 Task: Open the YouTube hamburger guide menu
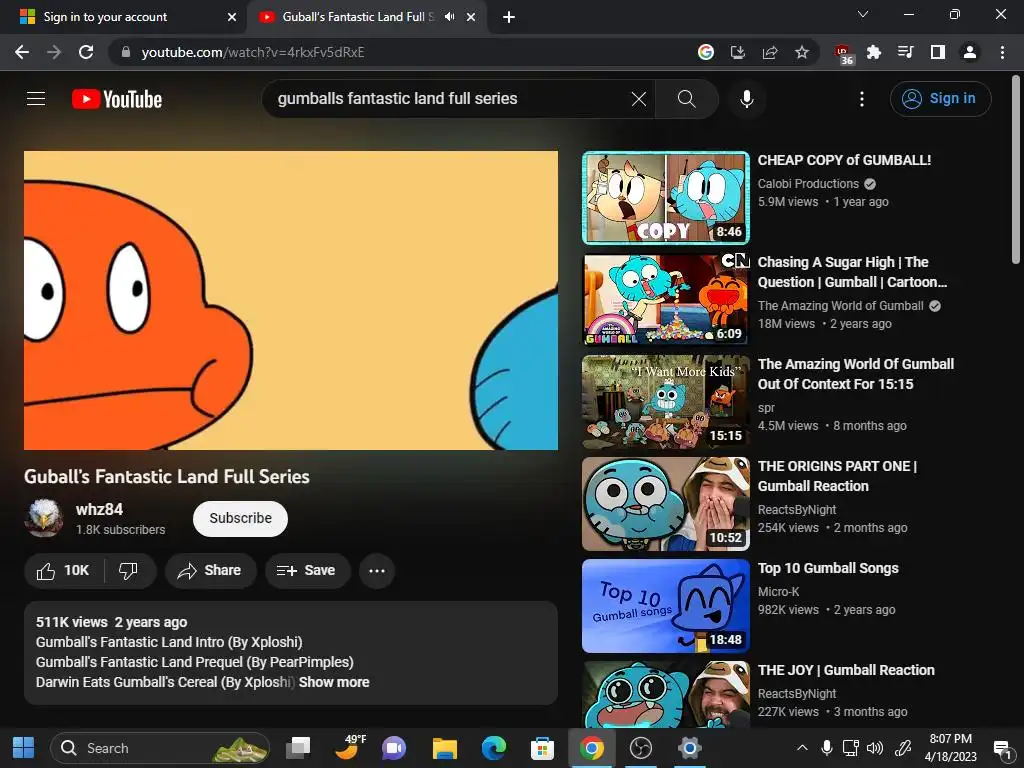[36, 99]
